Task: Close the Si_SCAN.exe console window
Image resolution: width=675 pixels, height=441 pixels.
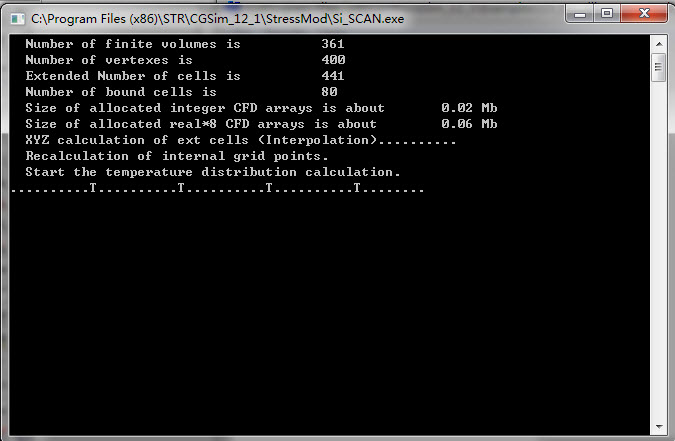Action: 644,13
